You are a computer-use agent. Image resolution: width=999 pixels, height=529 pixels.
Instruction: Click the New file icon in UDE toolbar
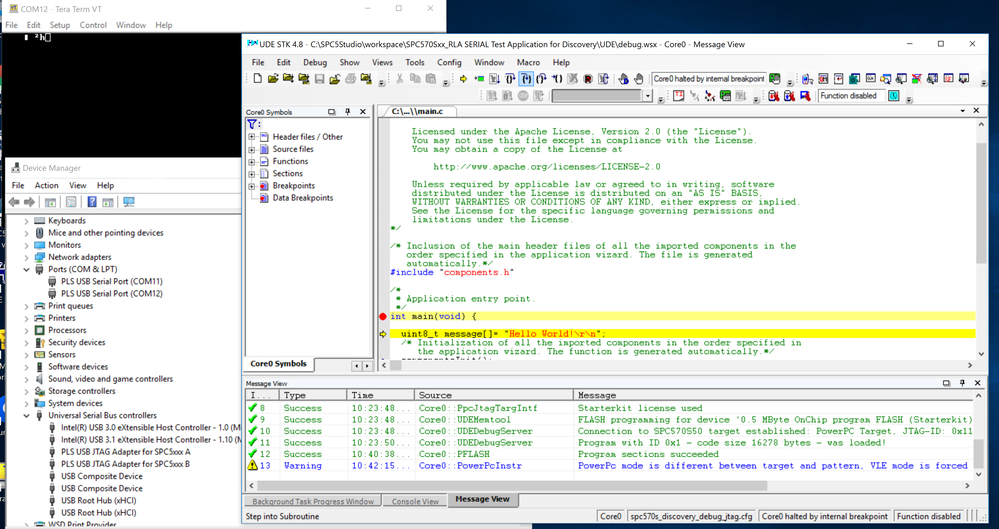pos(258,79)
